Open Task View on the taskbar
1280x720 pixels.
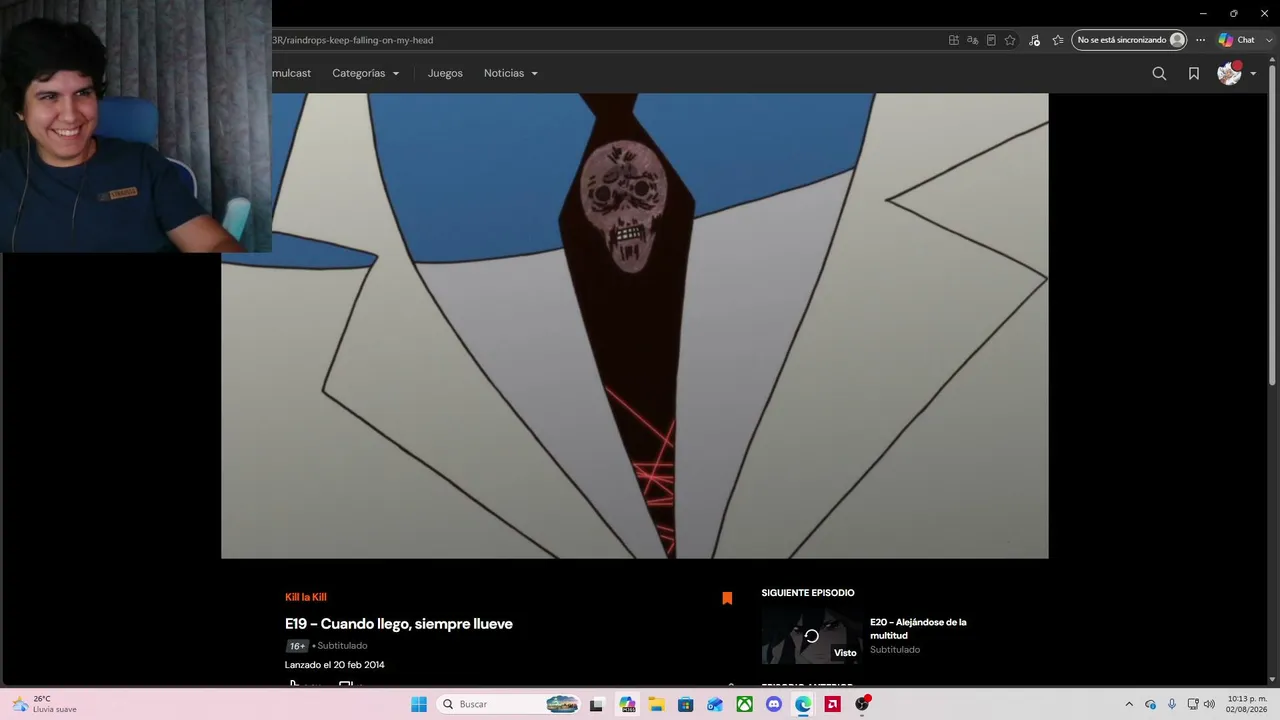point(597,704)
